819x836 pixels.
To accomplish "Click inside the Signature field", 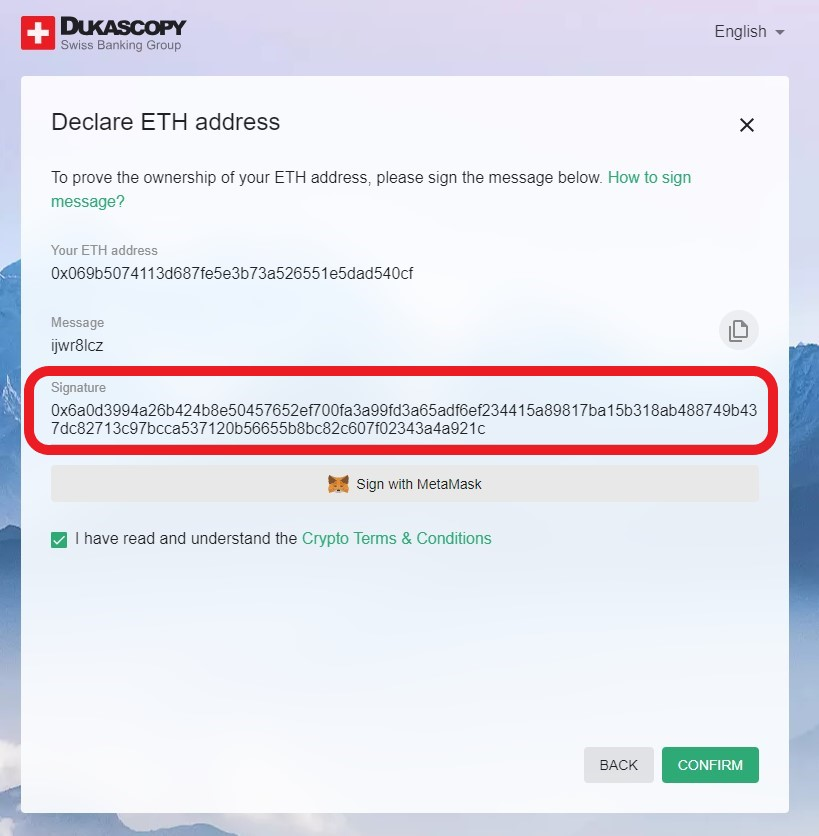I will [x=404, y=419].
